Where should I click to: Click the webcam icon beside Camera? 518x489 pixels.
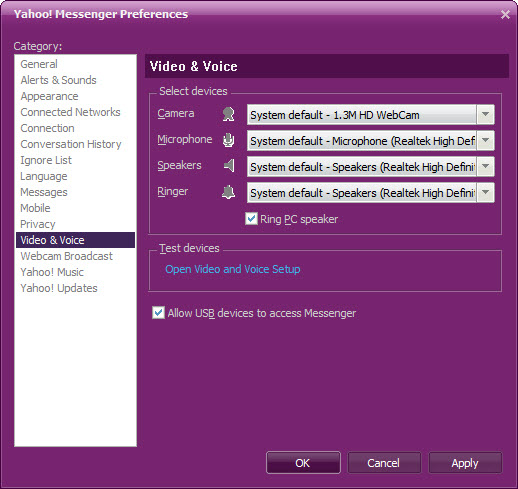[x=229, y=114]
